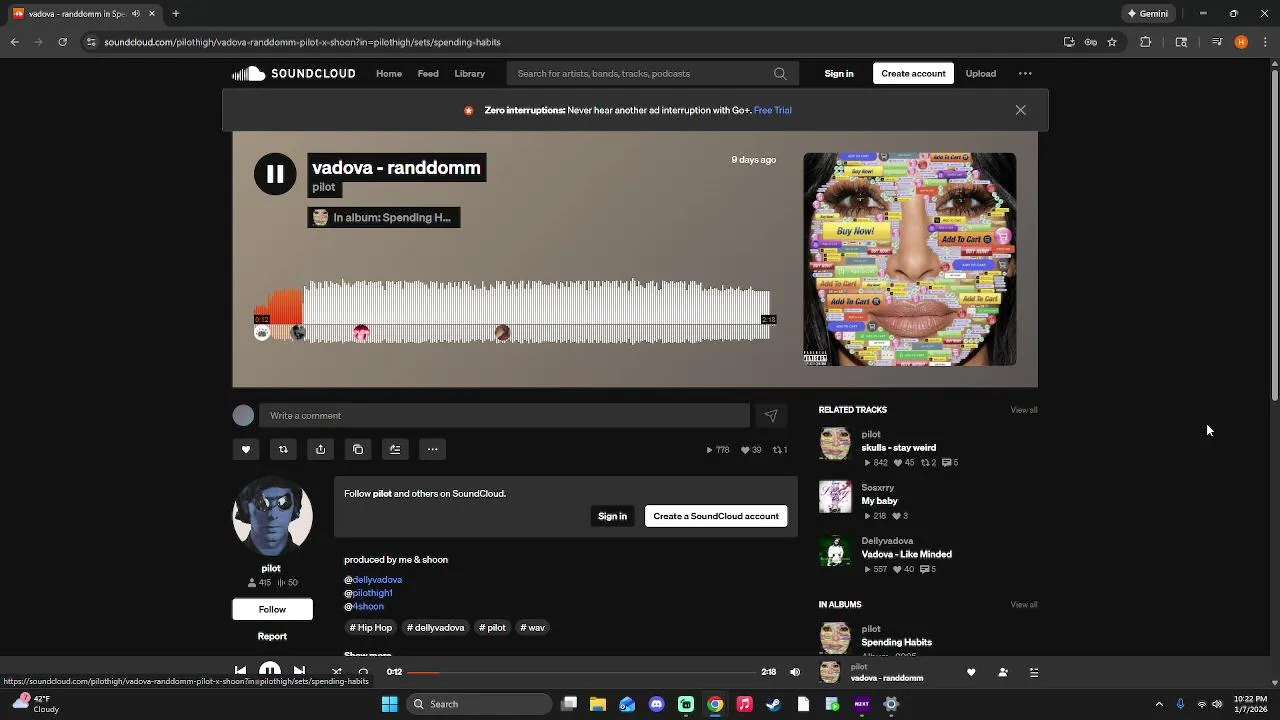The image size is (1280, 720).
Task: Send the comment with the arrow icon
Action: pos(771,416)
